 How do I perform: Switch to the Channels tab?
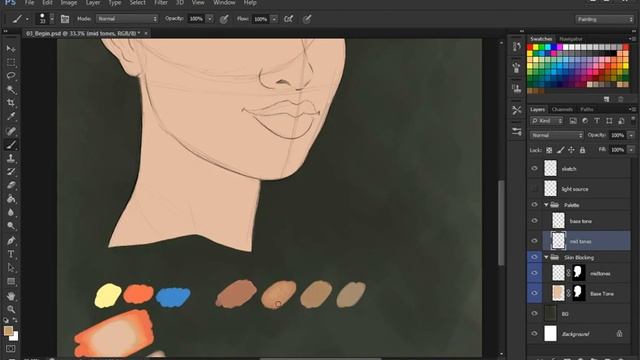562,109
